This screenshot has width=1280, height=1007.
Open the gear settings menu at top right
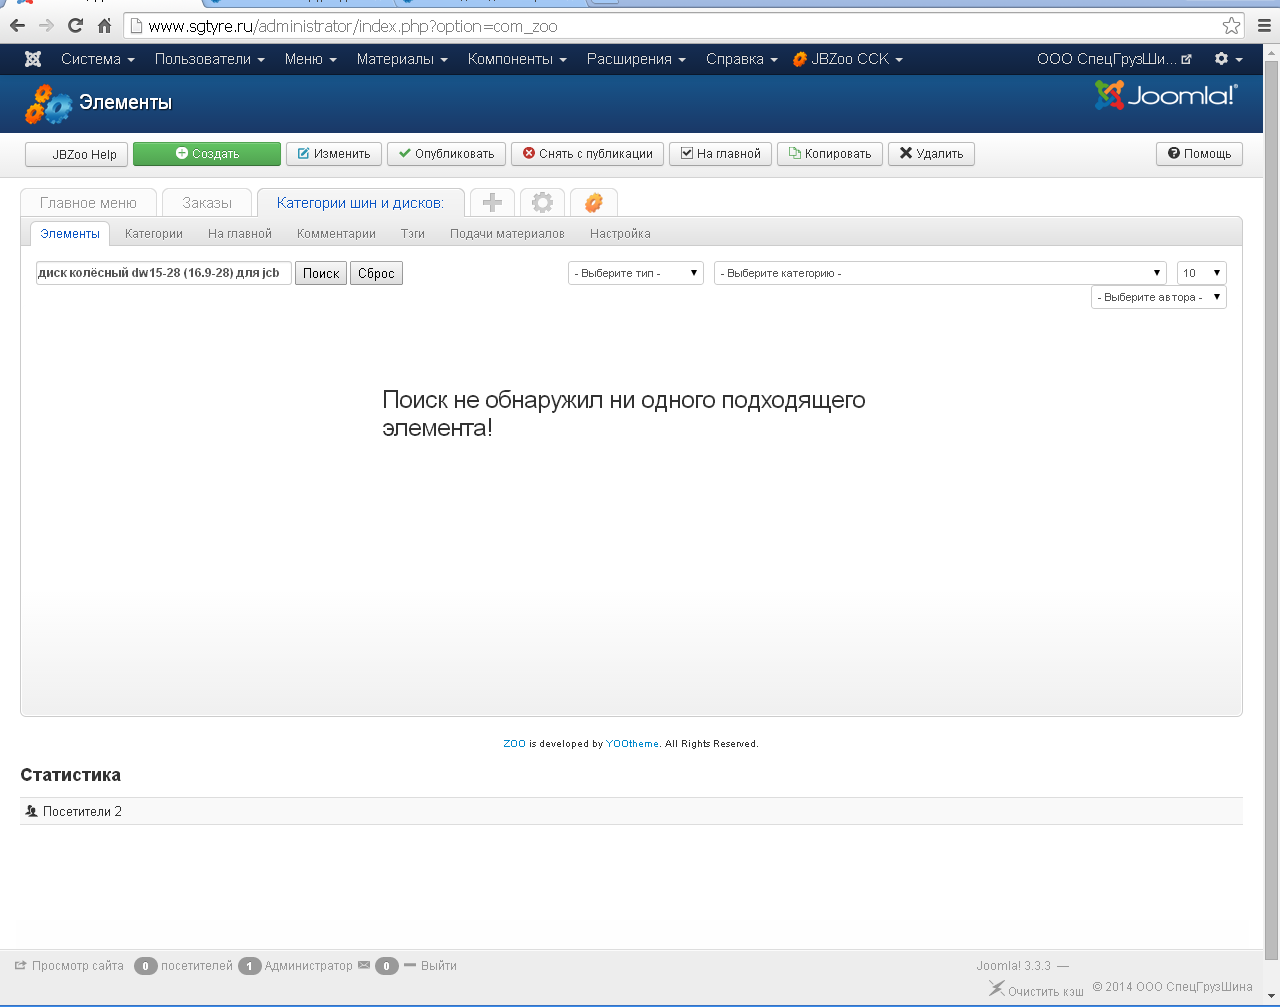click(x=1227, y=59)
